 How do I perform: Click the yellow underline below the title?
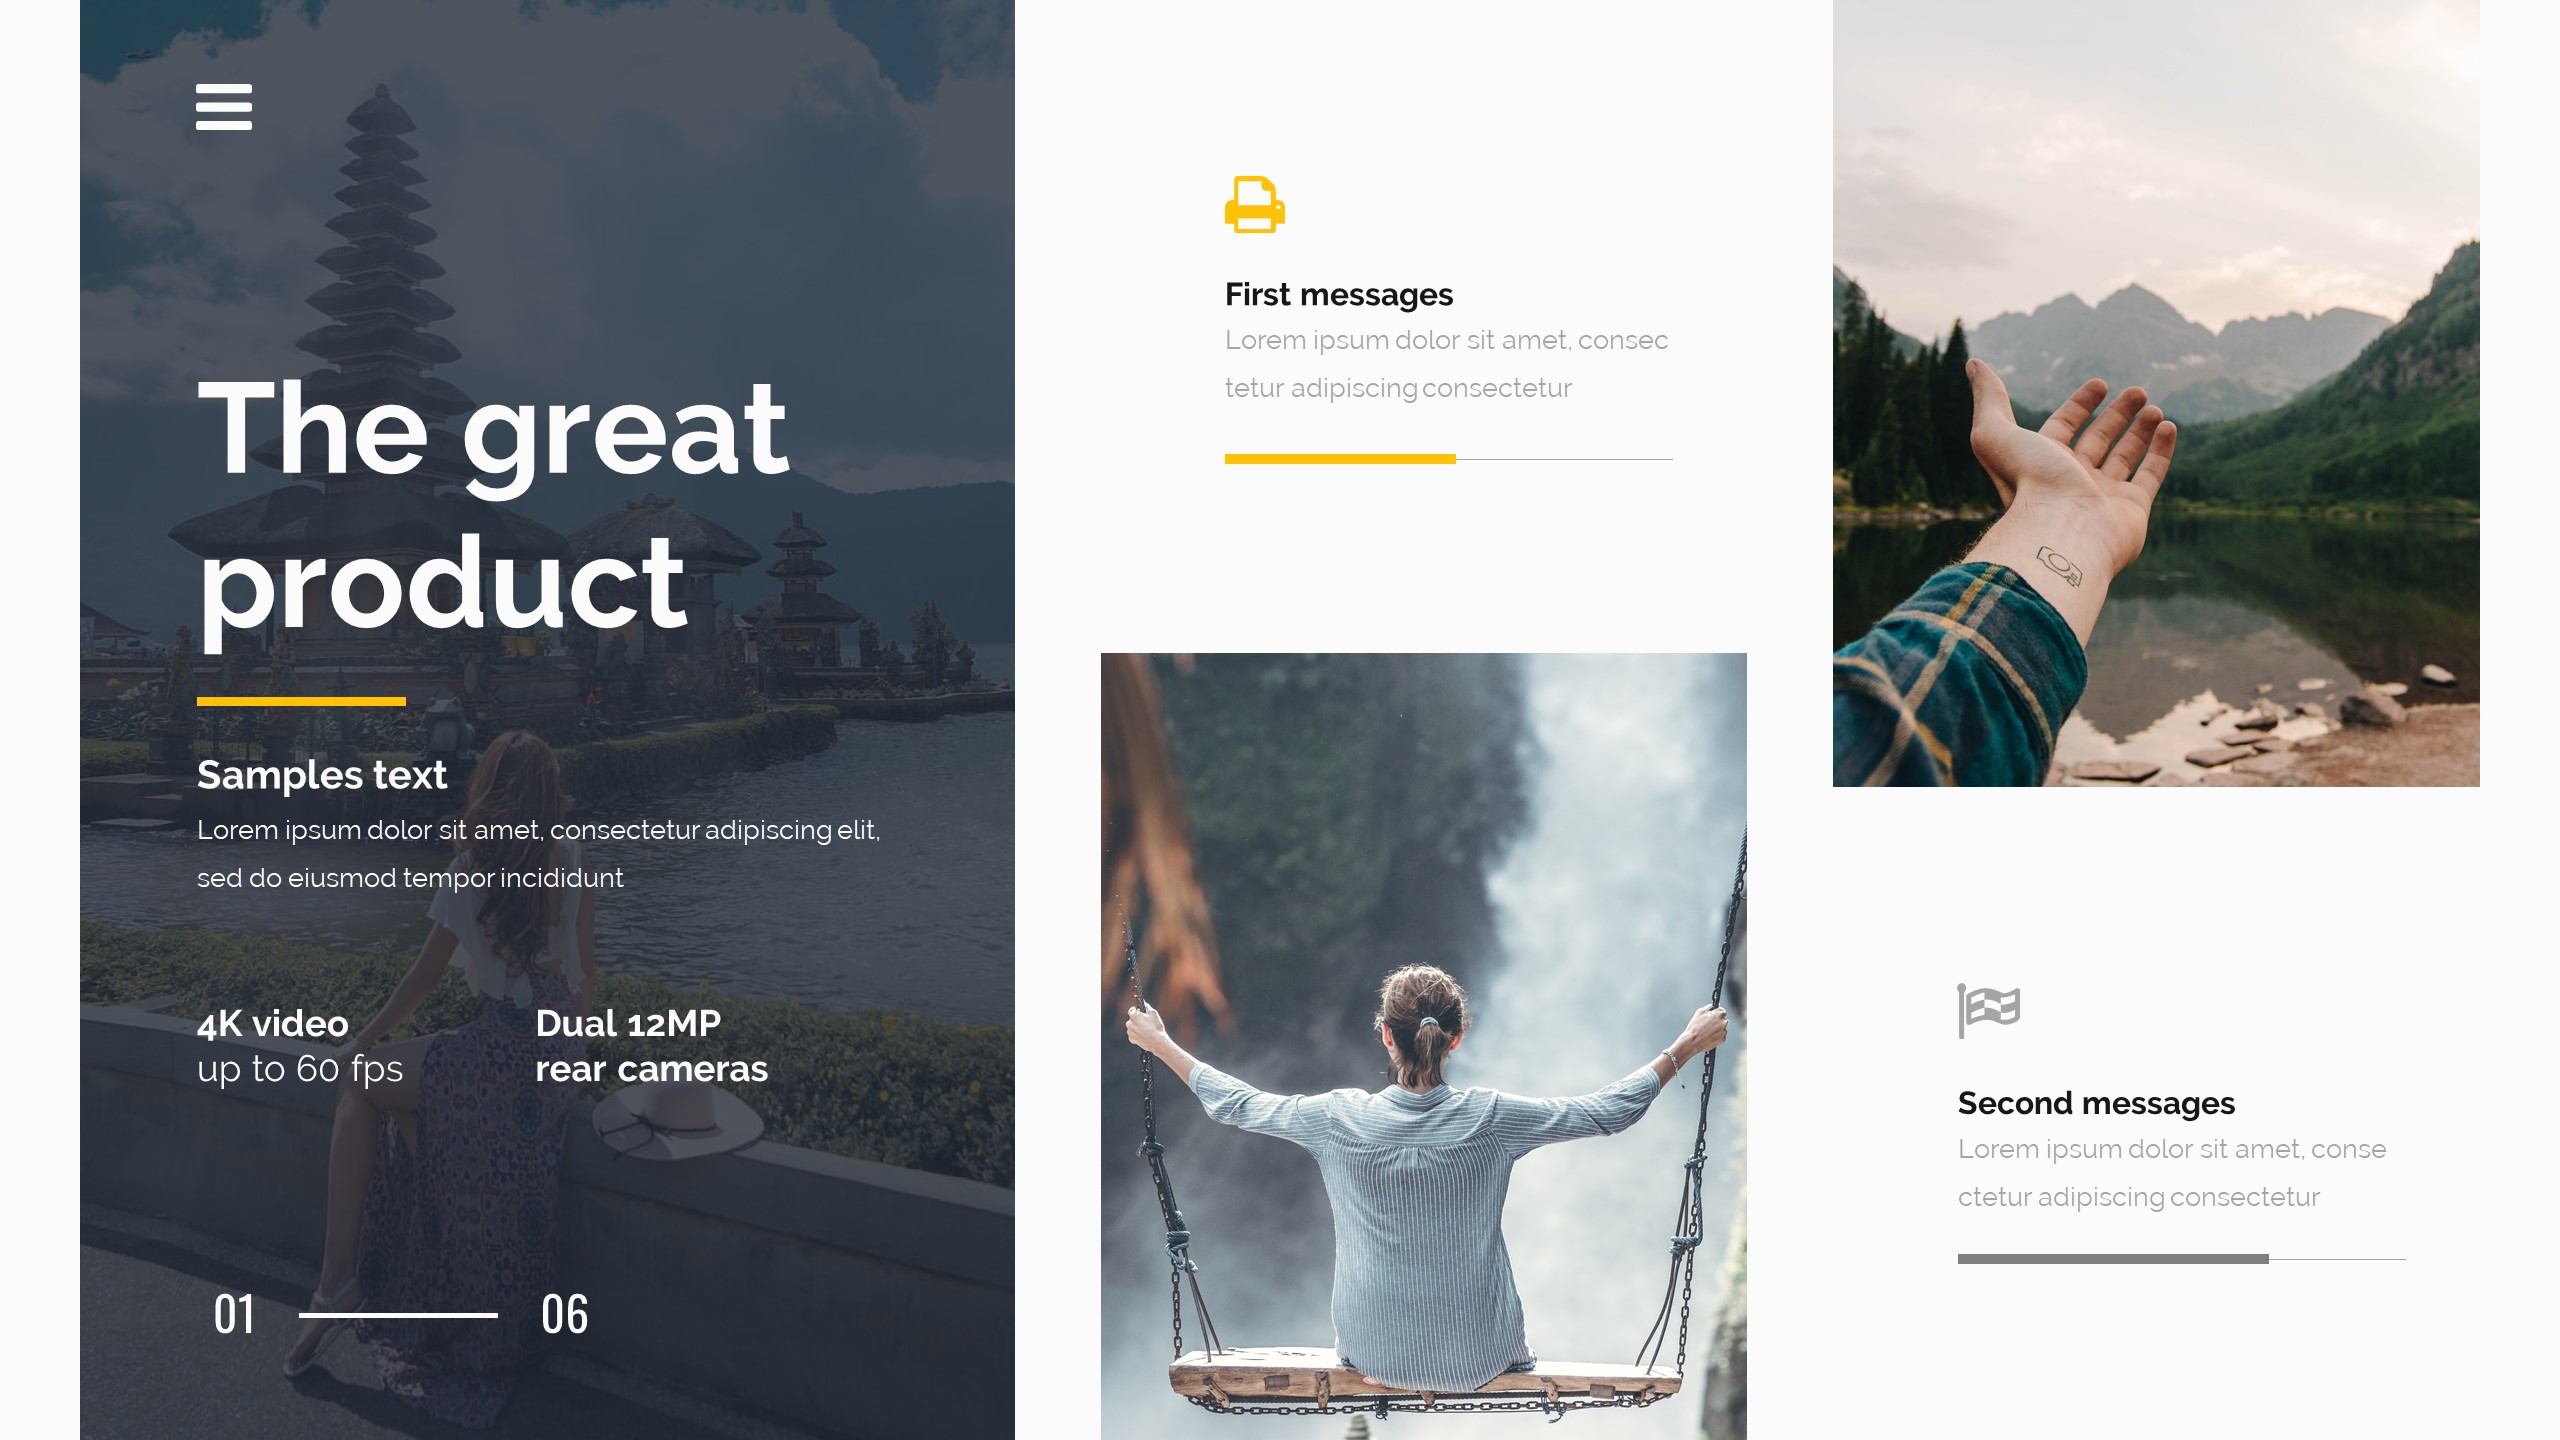click(x=301, y=701)
